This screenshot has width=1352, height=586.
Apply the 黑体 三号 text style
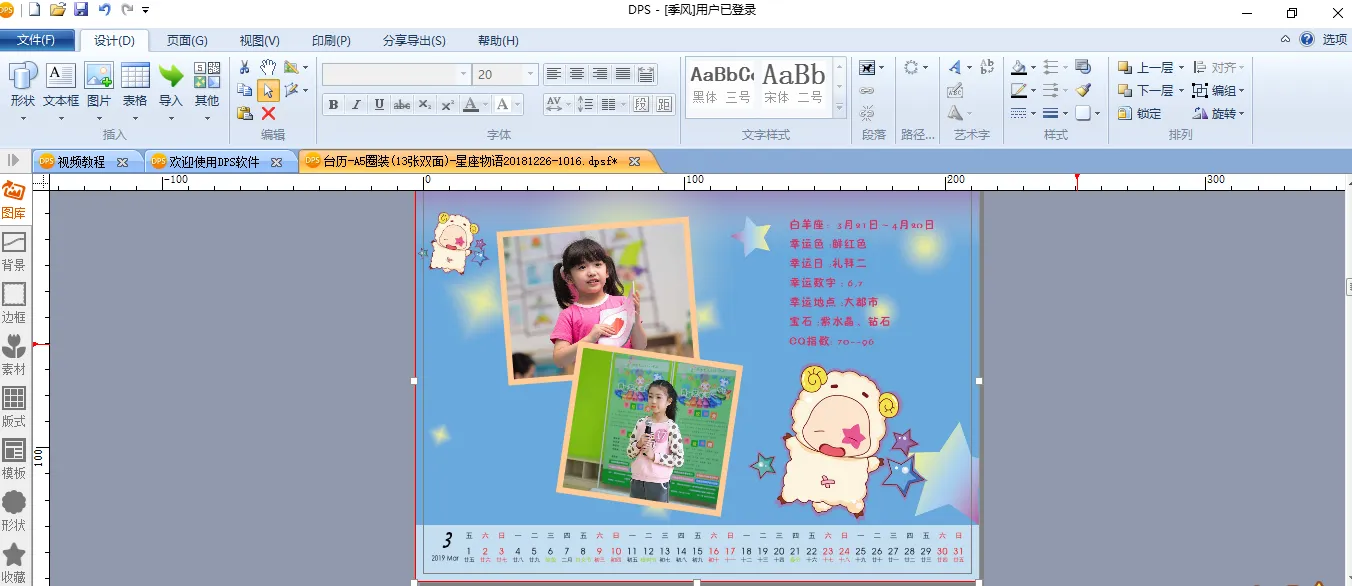pos(721,85)
